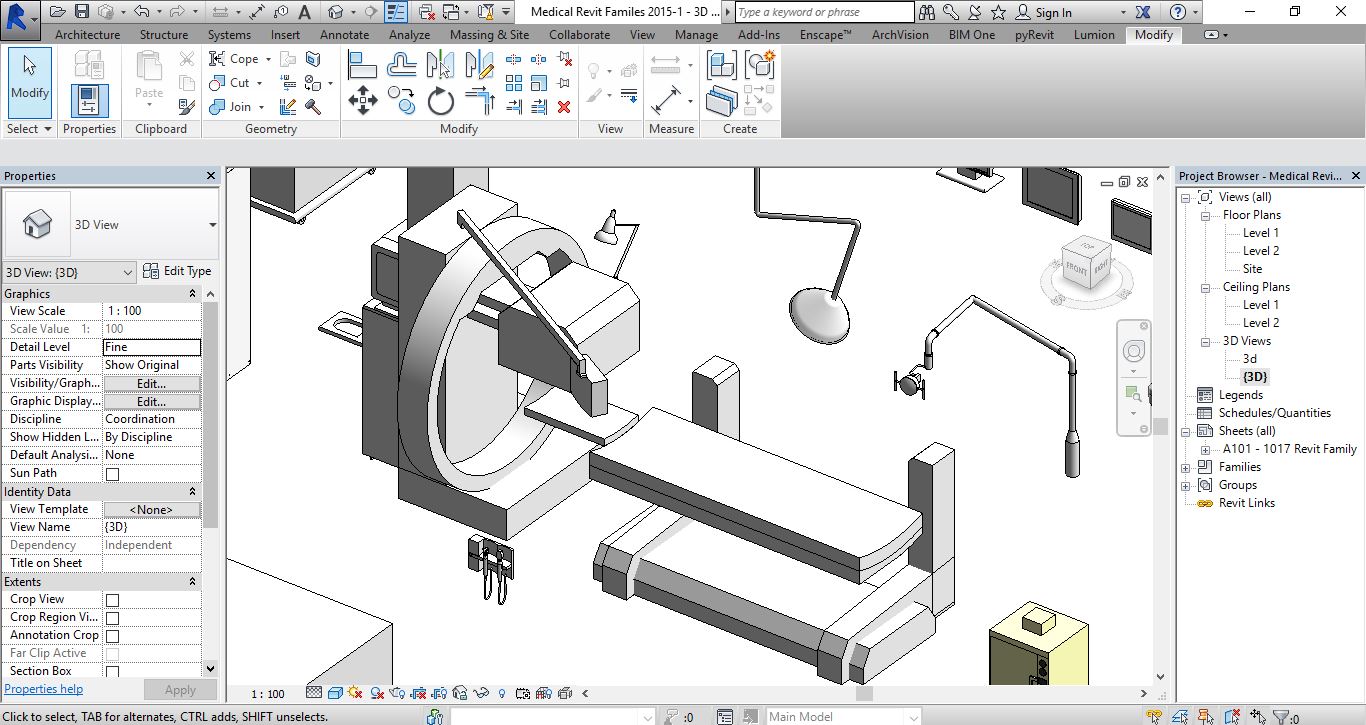Image resolution: width=1366 pixels, height=725 pixels.
Task: Toggle the Sun Path icon in view control bar
Action: click(356, 693)
